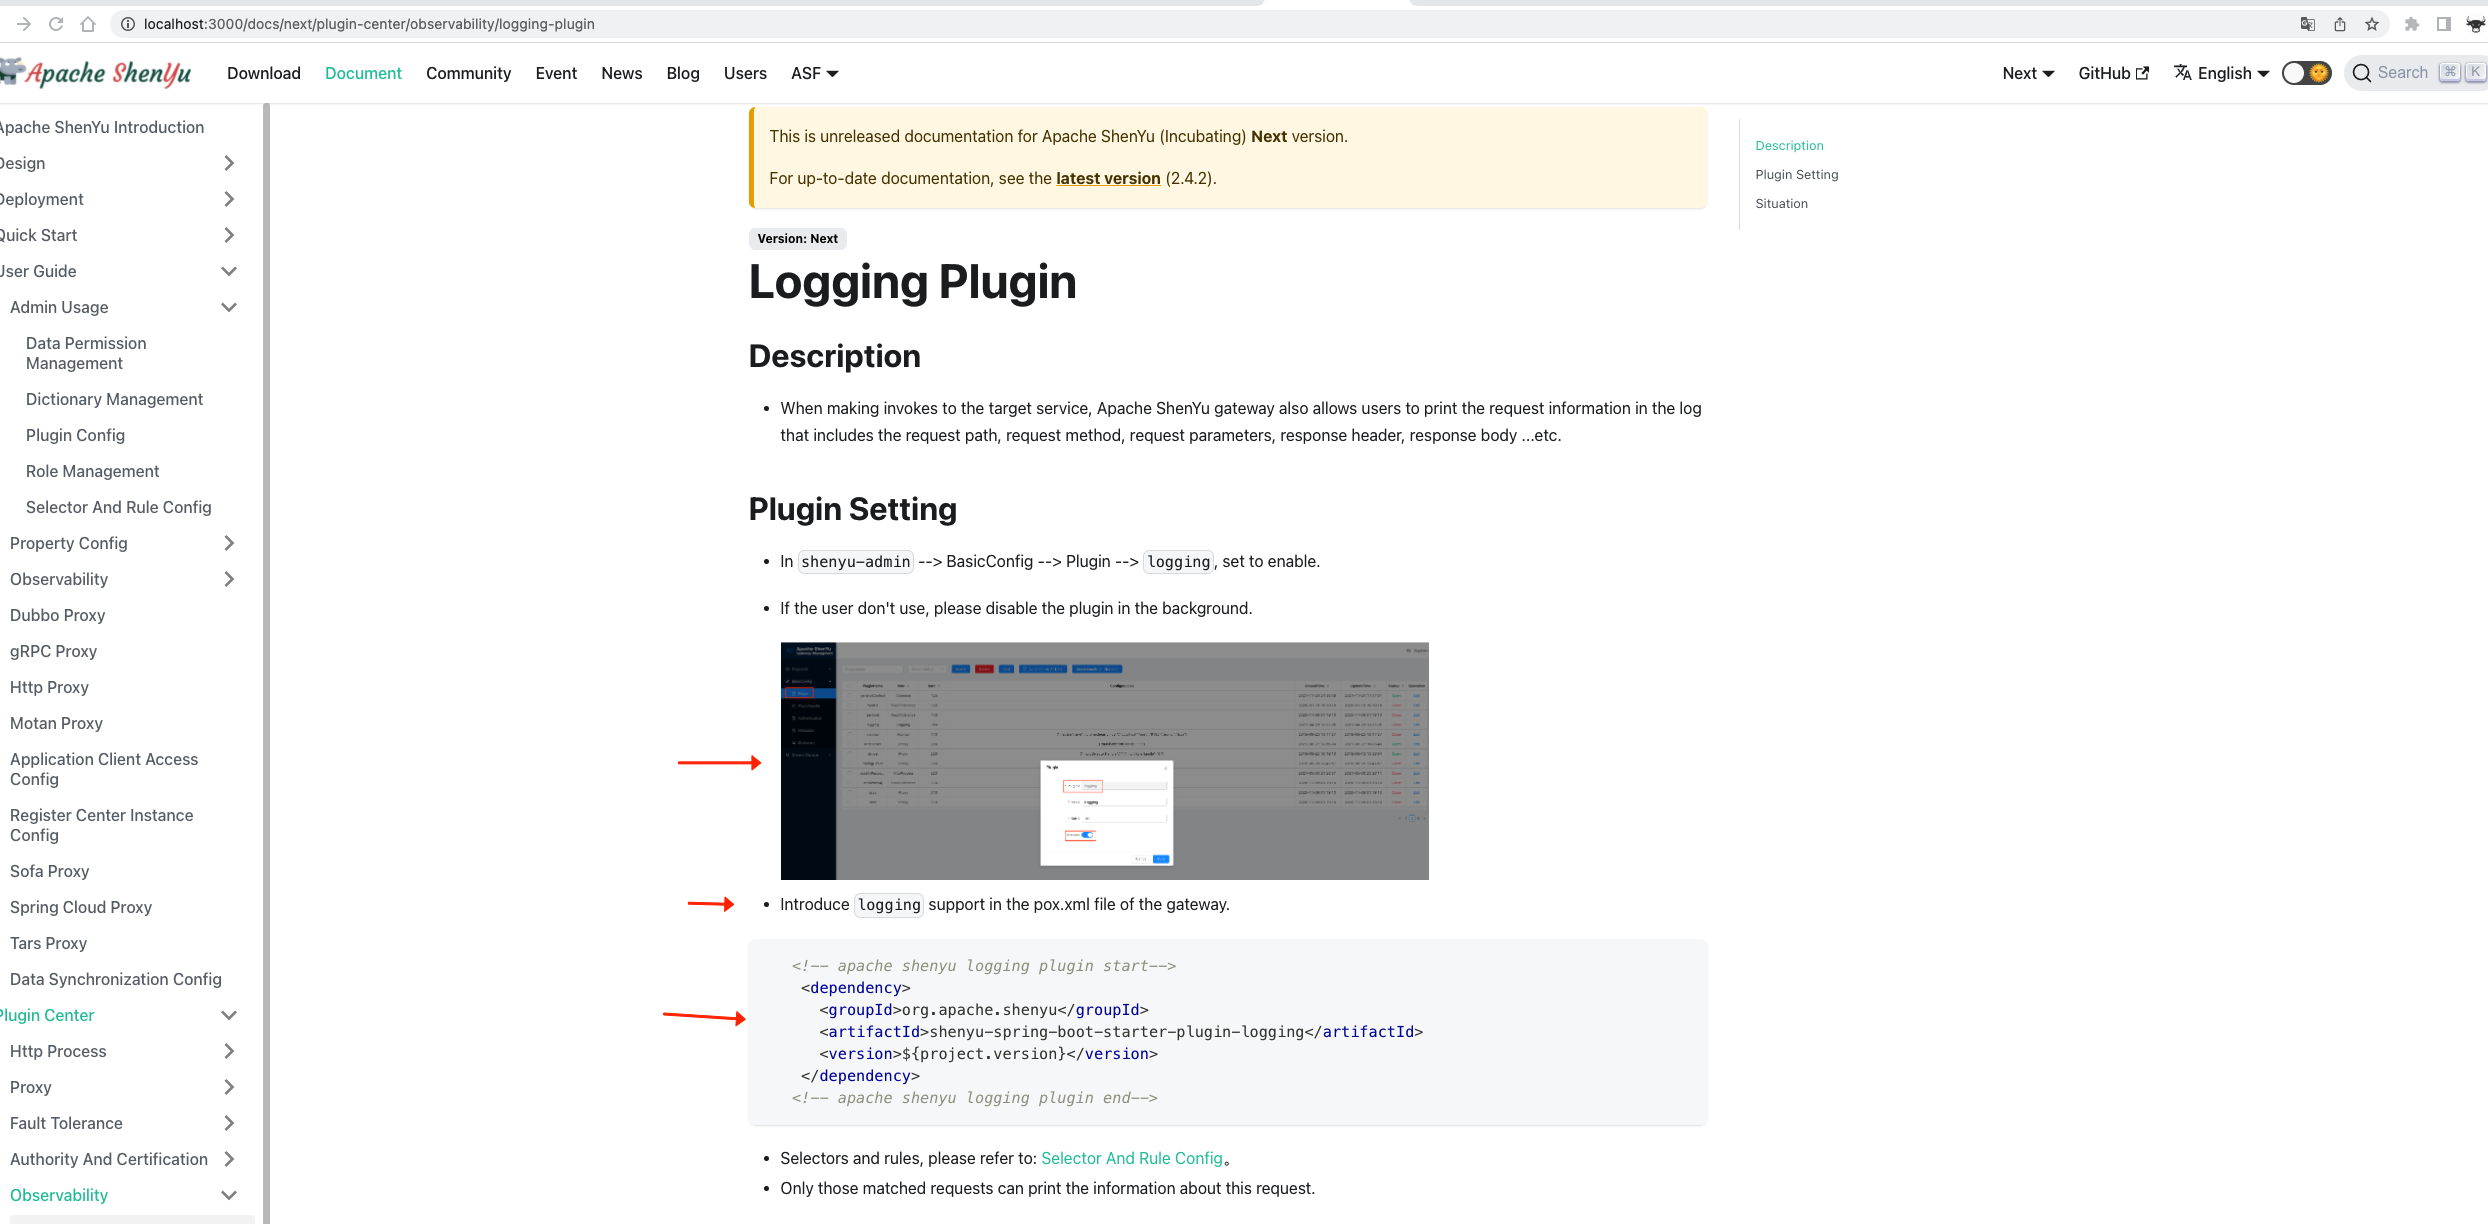Screen dimensions: 2488x1224
Task: Open the ASF dropdown in navbar
Action: point(814,73)
